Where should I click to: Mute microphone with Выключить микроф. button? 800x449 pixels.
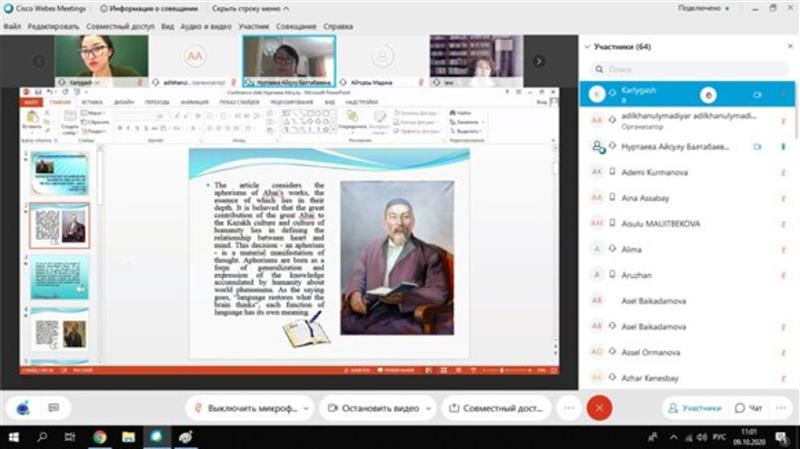click(249, 408)
